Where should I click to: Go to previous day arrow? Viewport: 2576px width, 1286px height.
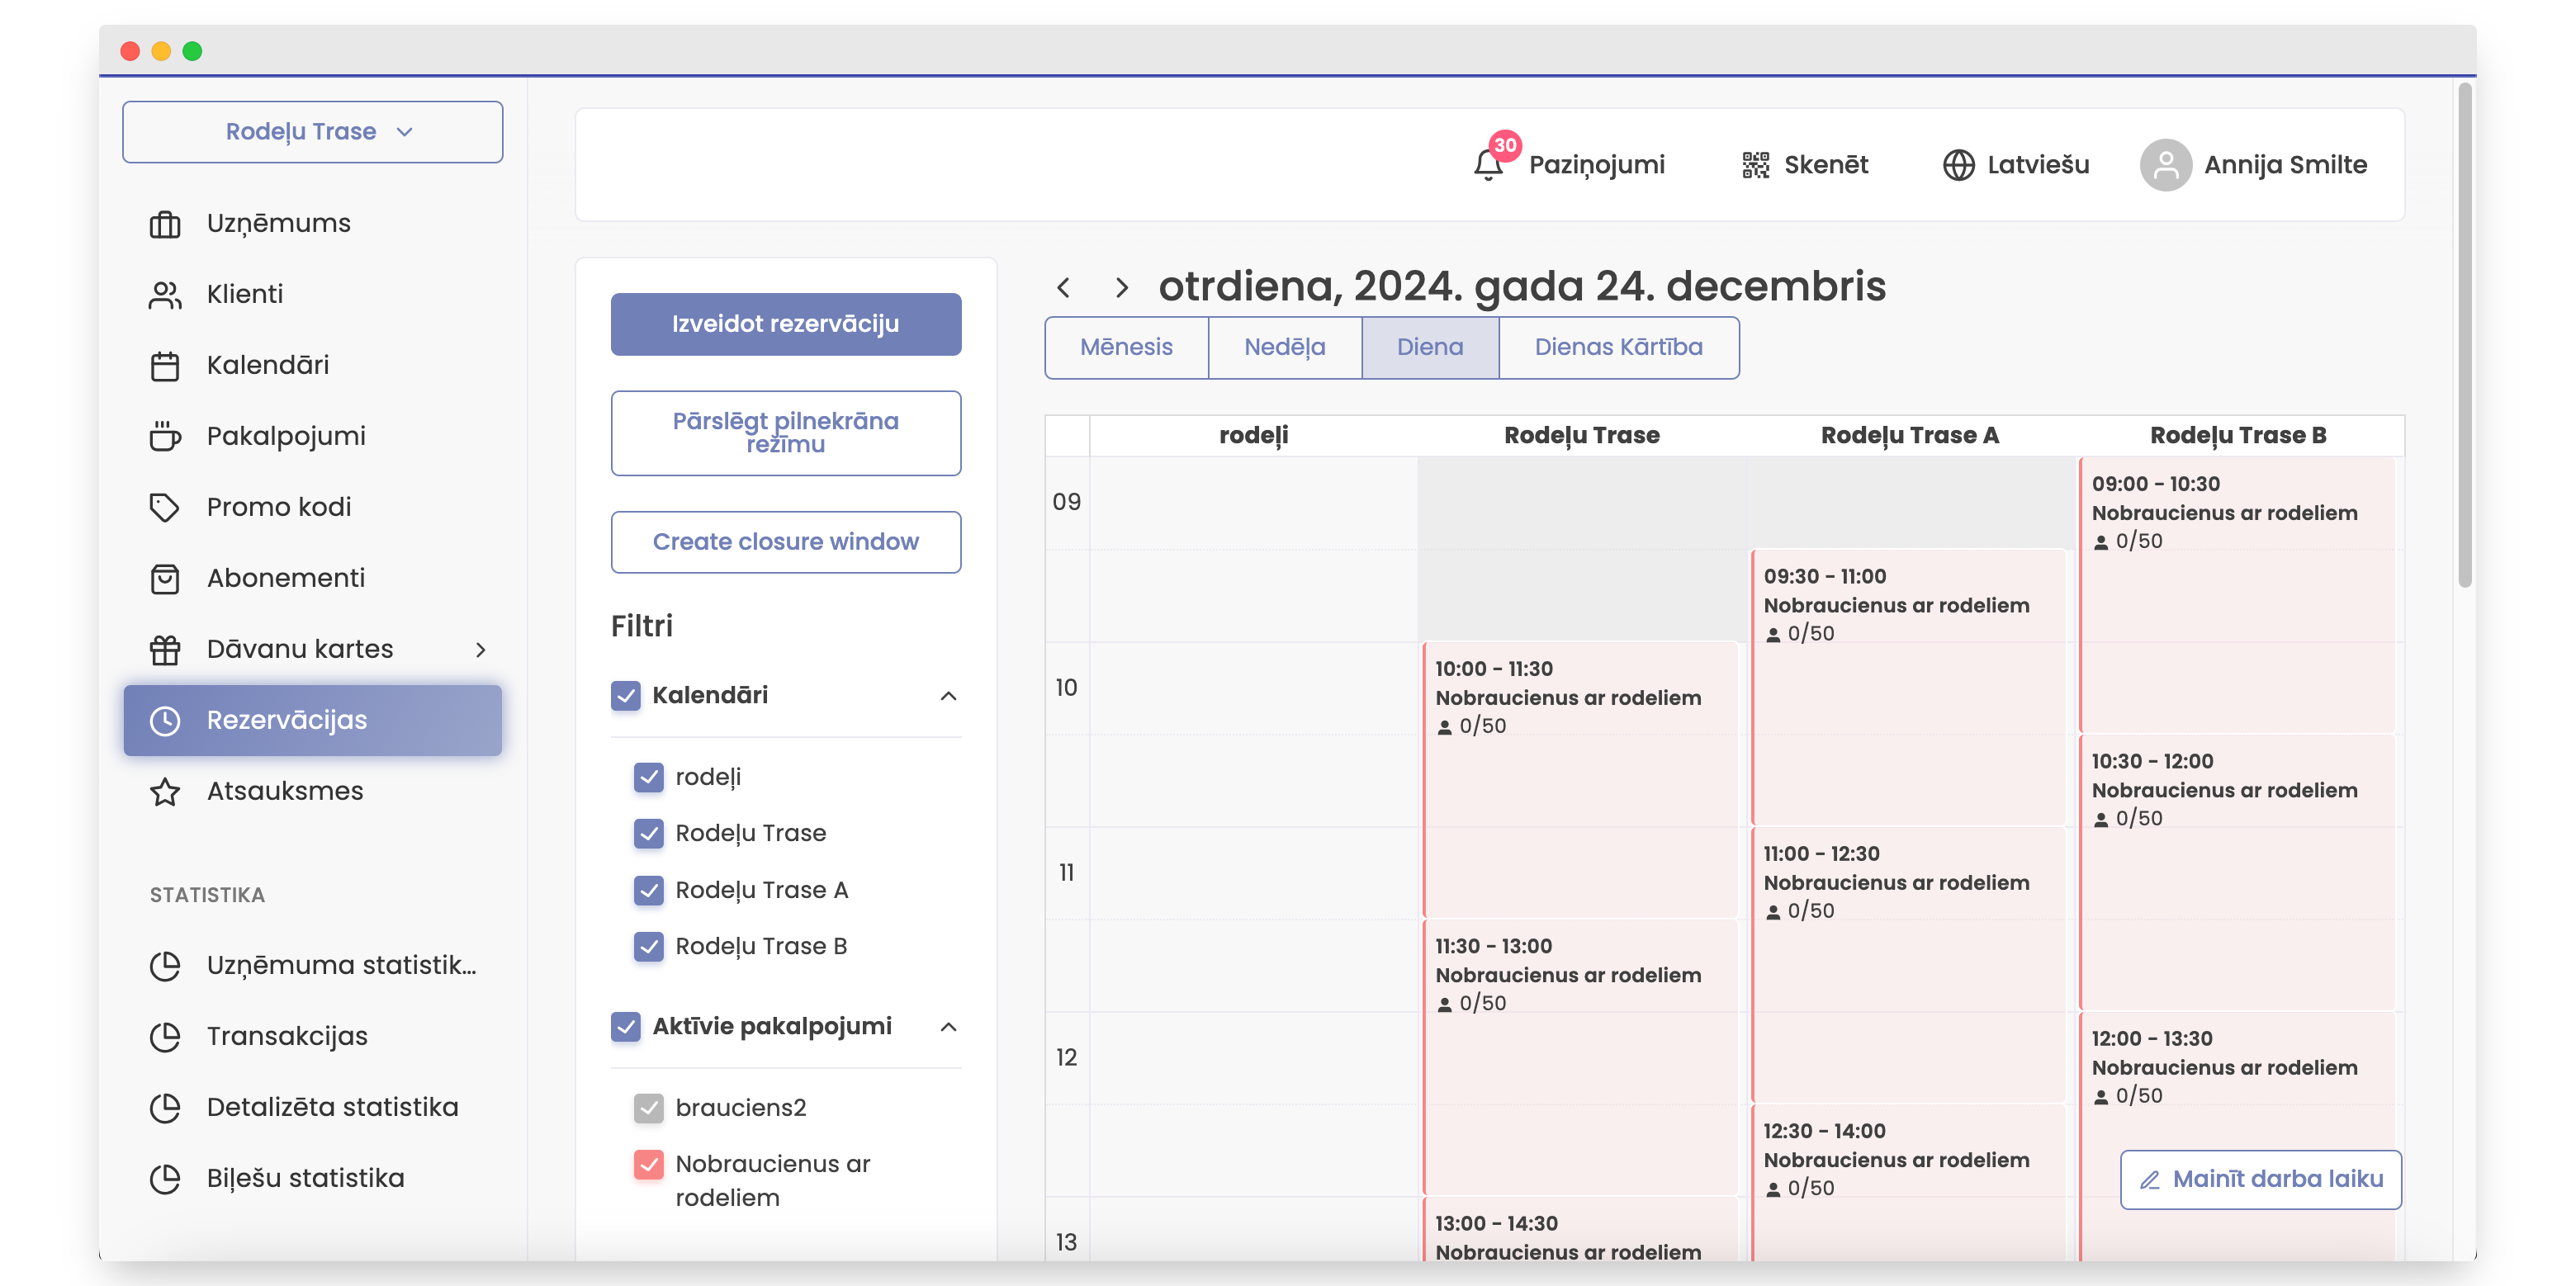tap(1064, 288)
